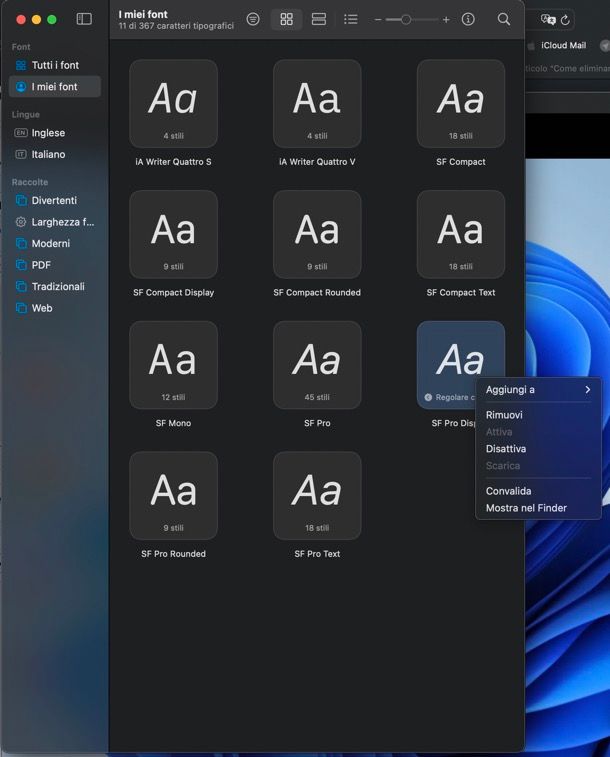Screen dimensions: 610x757
Task: Select Italiano language filter
Action: (x=55, y=154)
